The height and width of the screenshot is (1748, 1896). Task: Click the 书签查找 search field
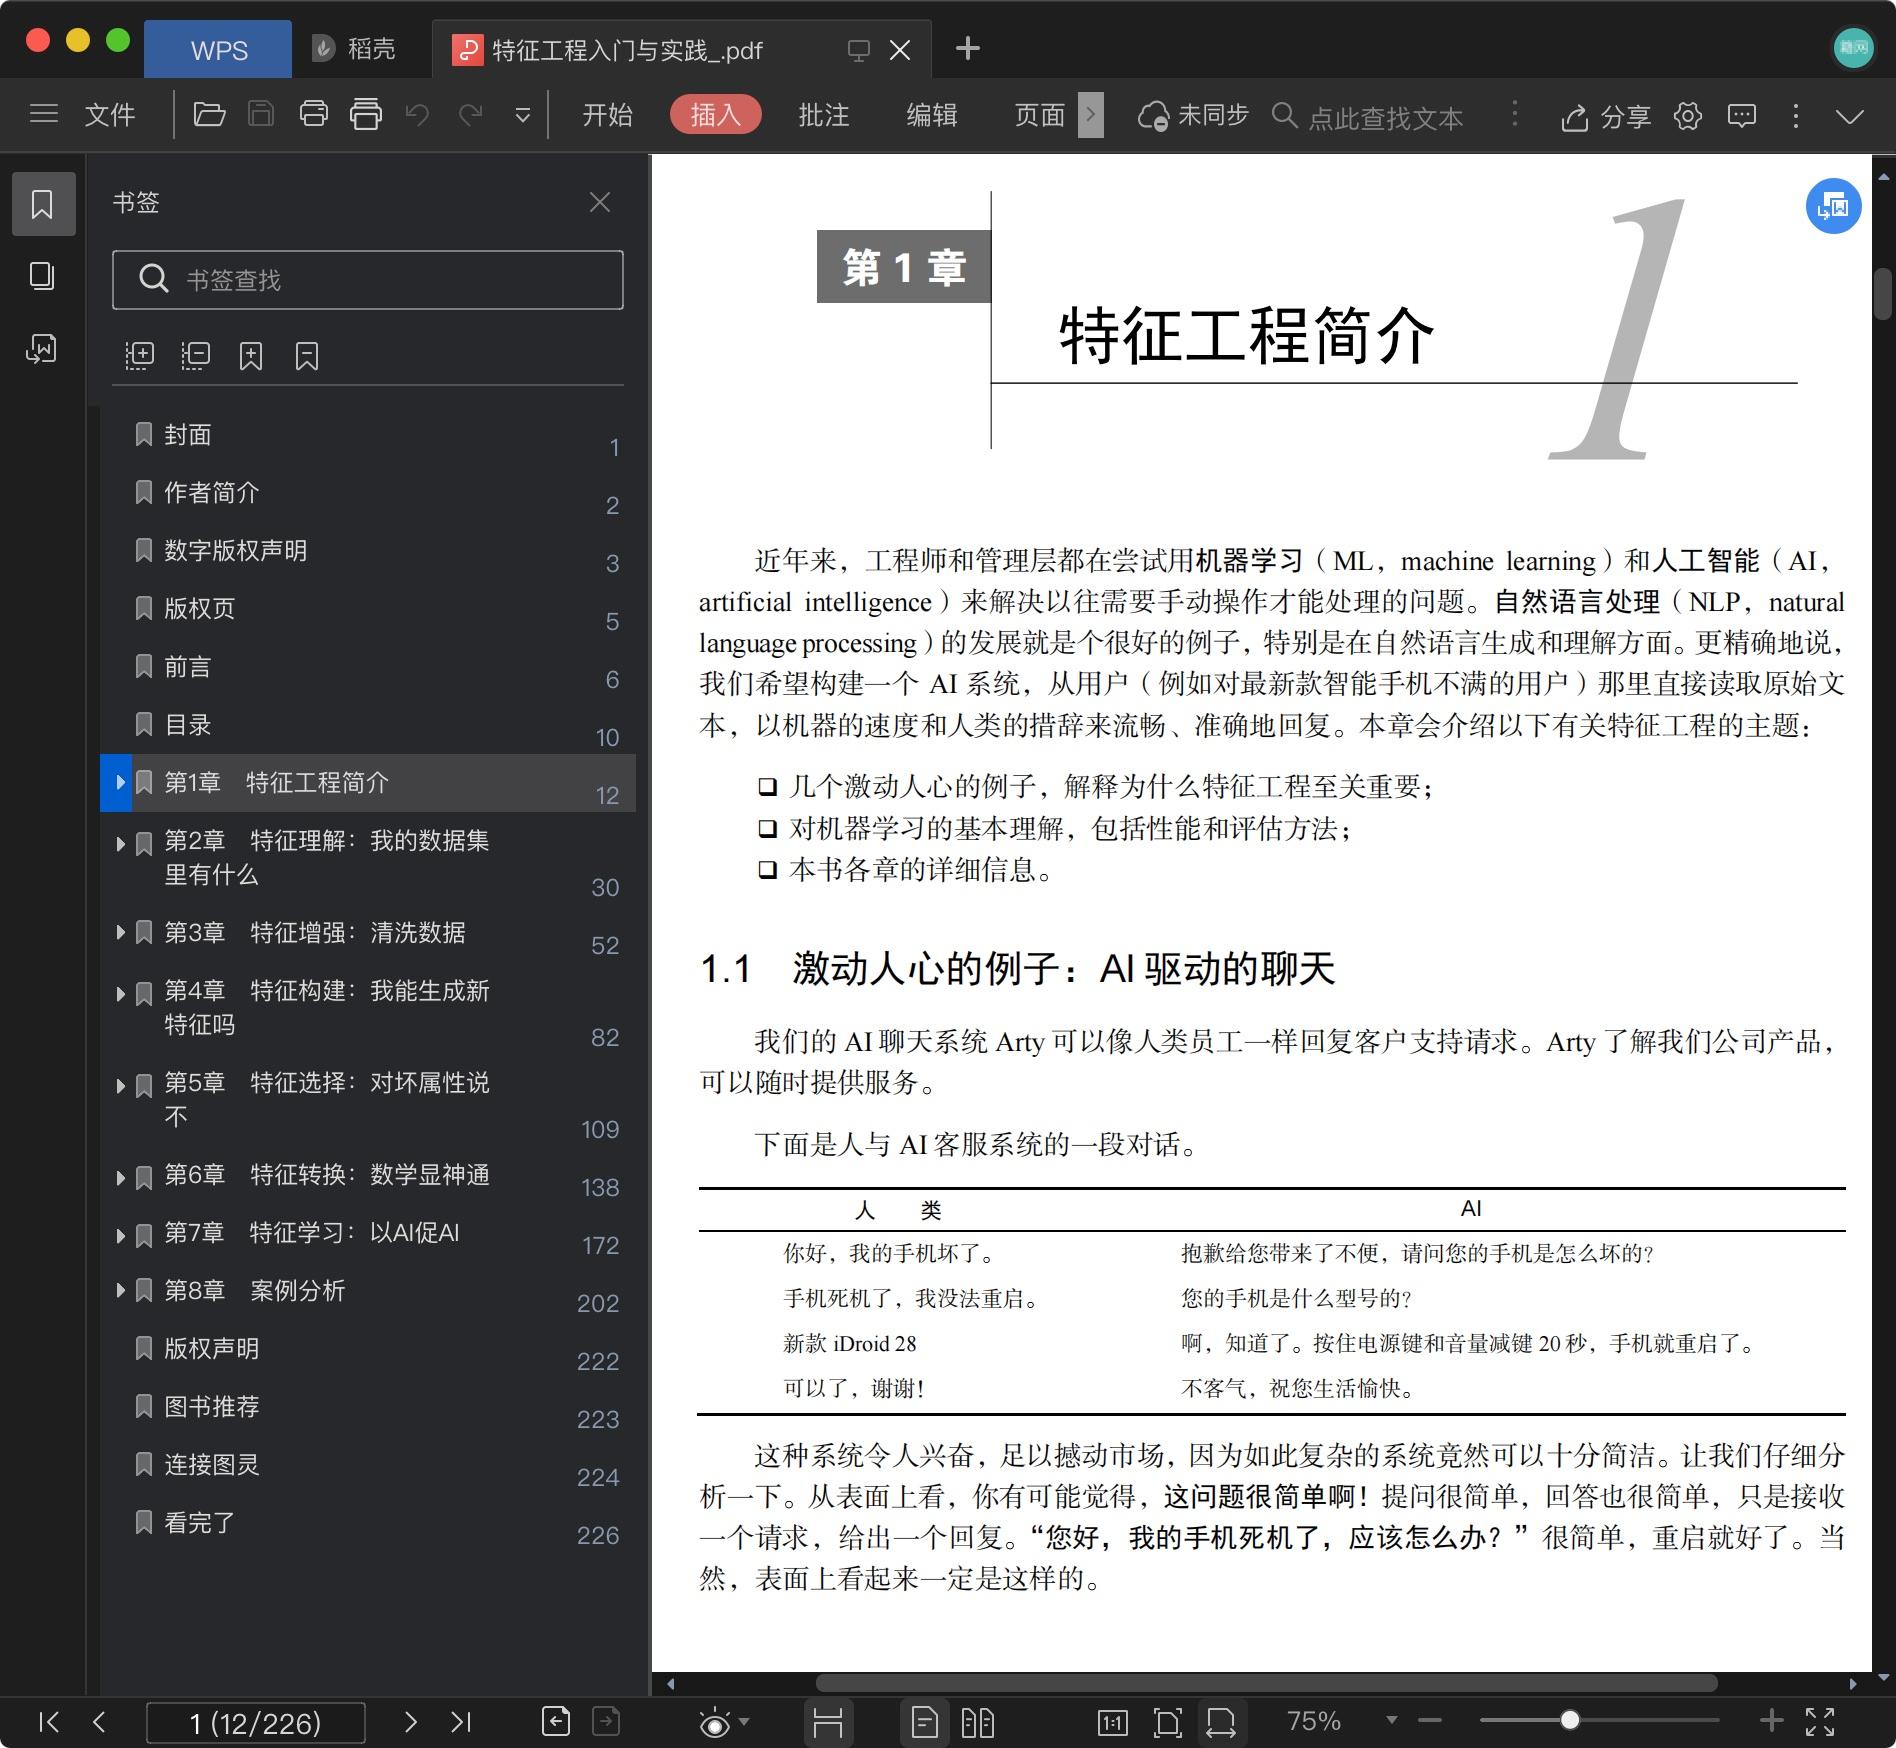pos(368,280)
